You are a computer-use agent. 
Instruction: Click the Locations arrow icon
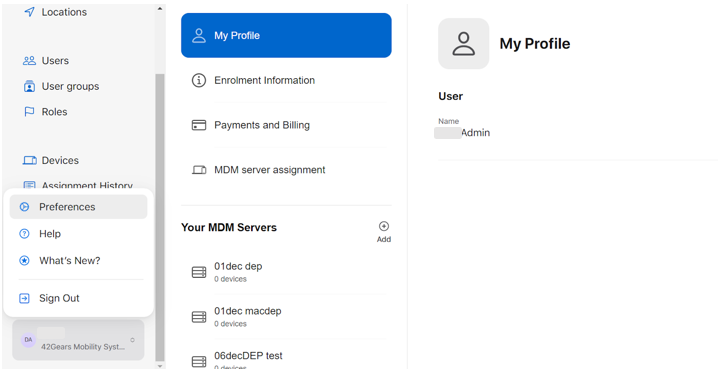tap(29, 12)
